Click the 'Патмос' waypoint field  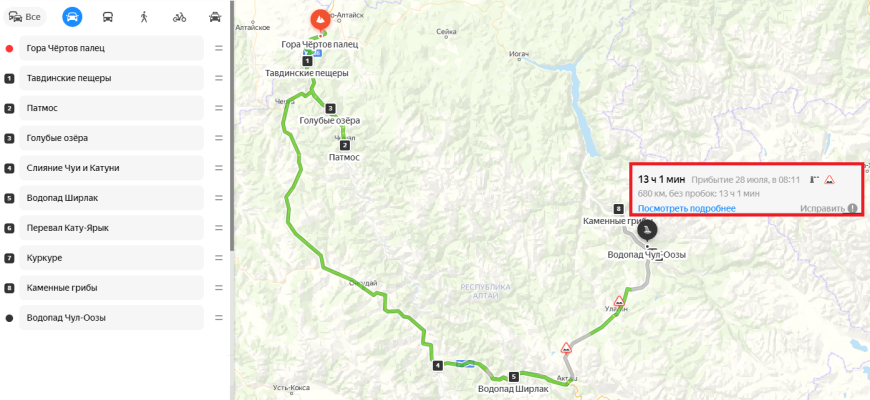coord(112,108)
